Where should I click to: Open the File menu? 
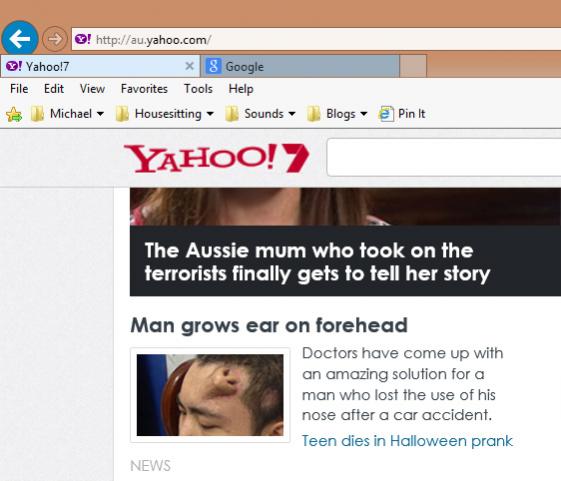point(19,89)
